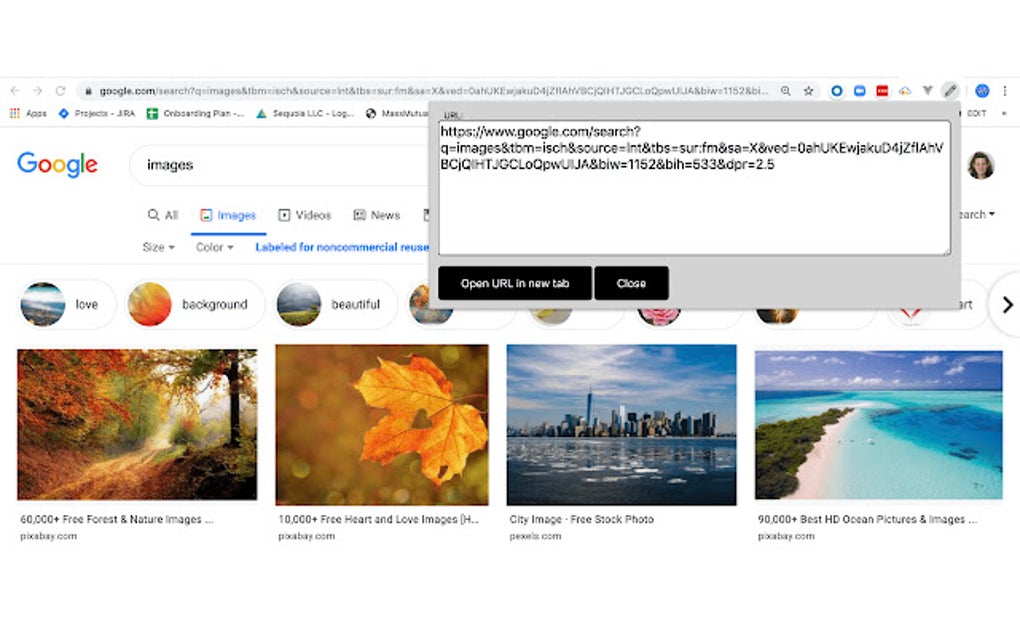Click the right chevron to see more chips
Image resolution: width=1020 pixels, height=638 pixels.
1006,306
